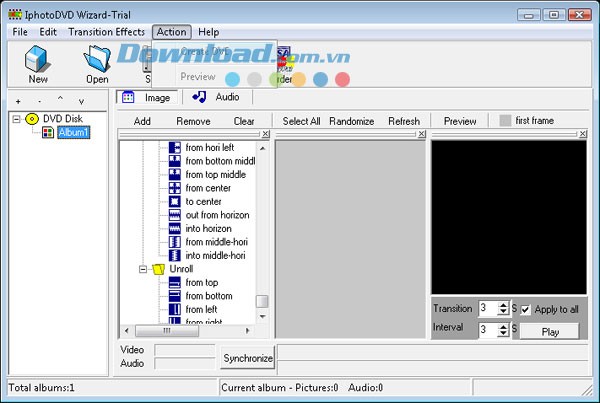Open the Help menu
The image size is (600, 403).
(209, 32)
